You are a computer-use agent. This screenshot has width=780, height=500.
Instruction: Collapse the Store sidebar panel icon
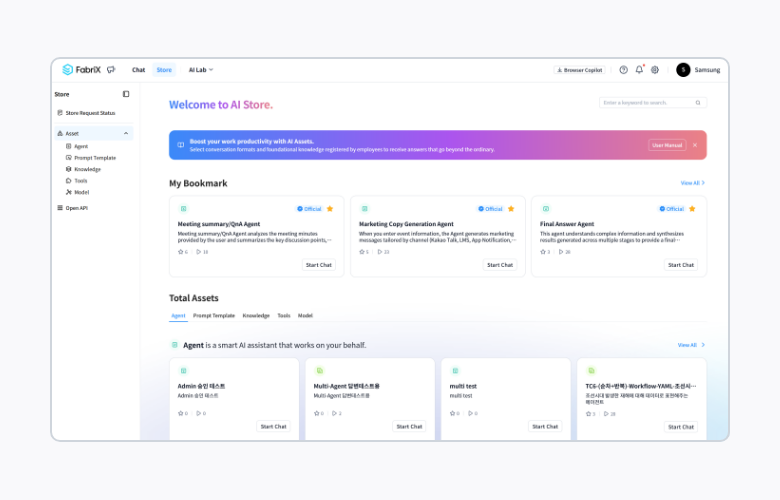[x=126, y=94]
